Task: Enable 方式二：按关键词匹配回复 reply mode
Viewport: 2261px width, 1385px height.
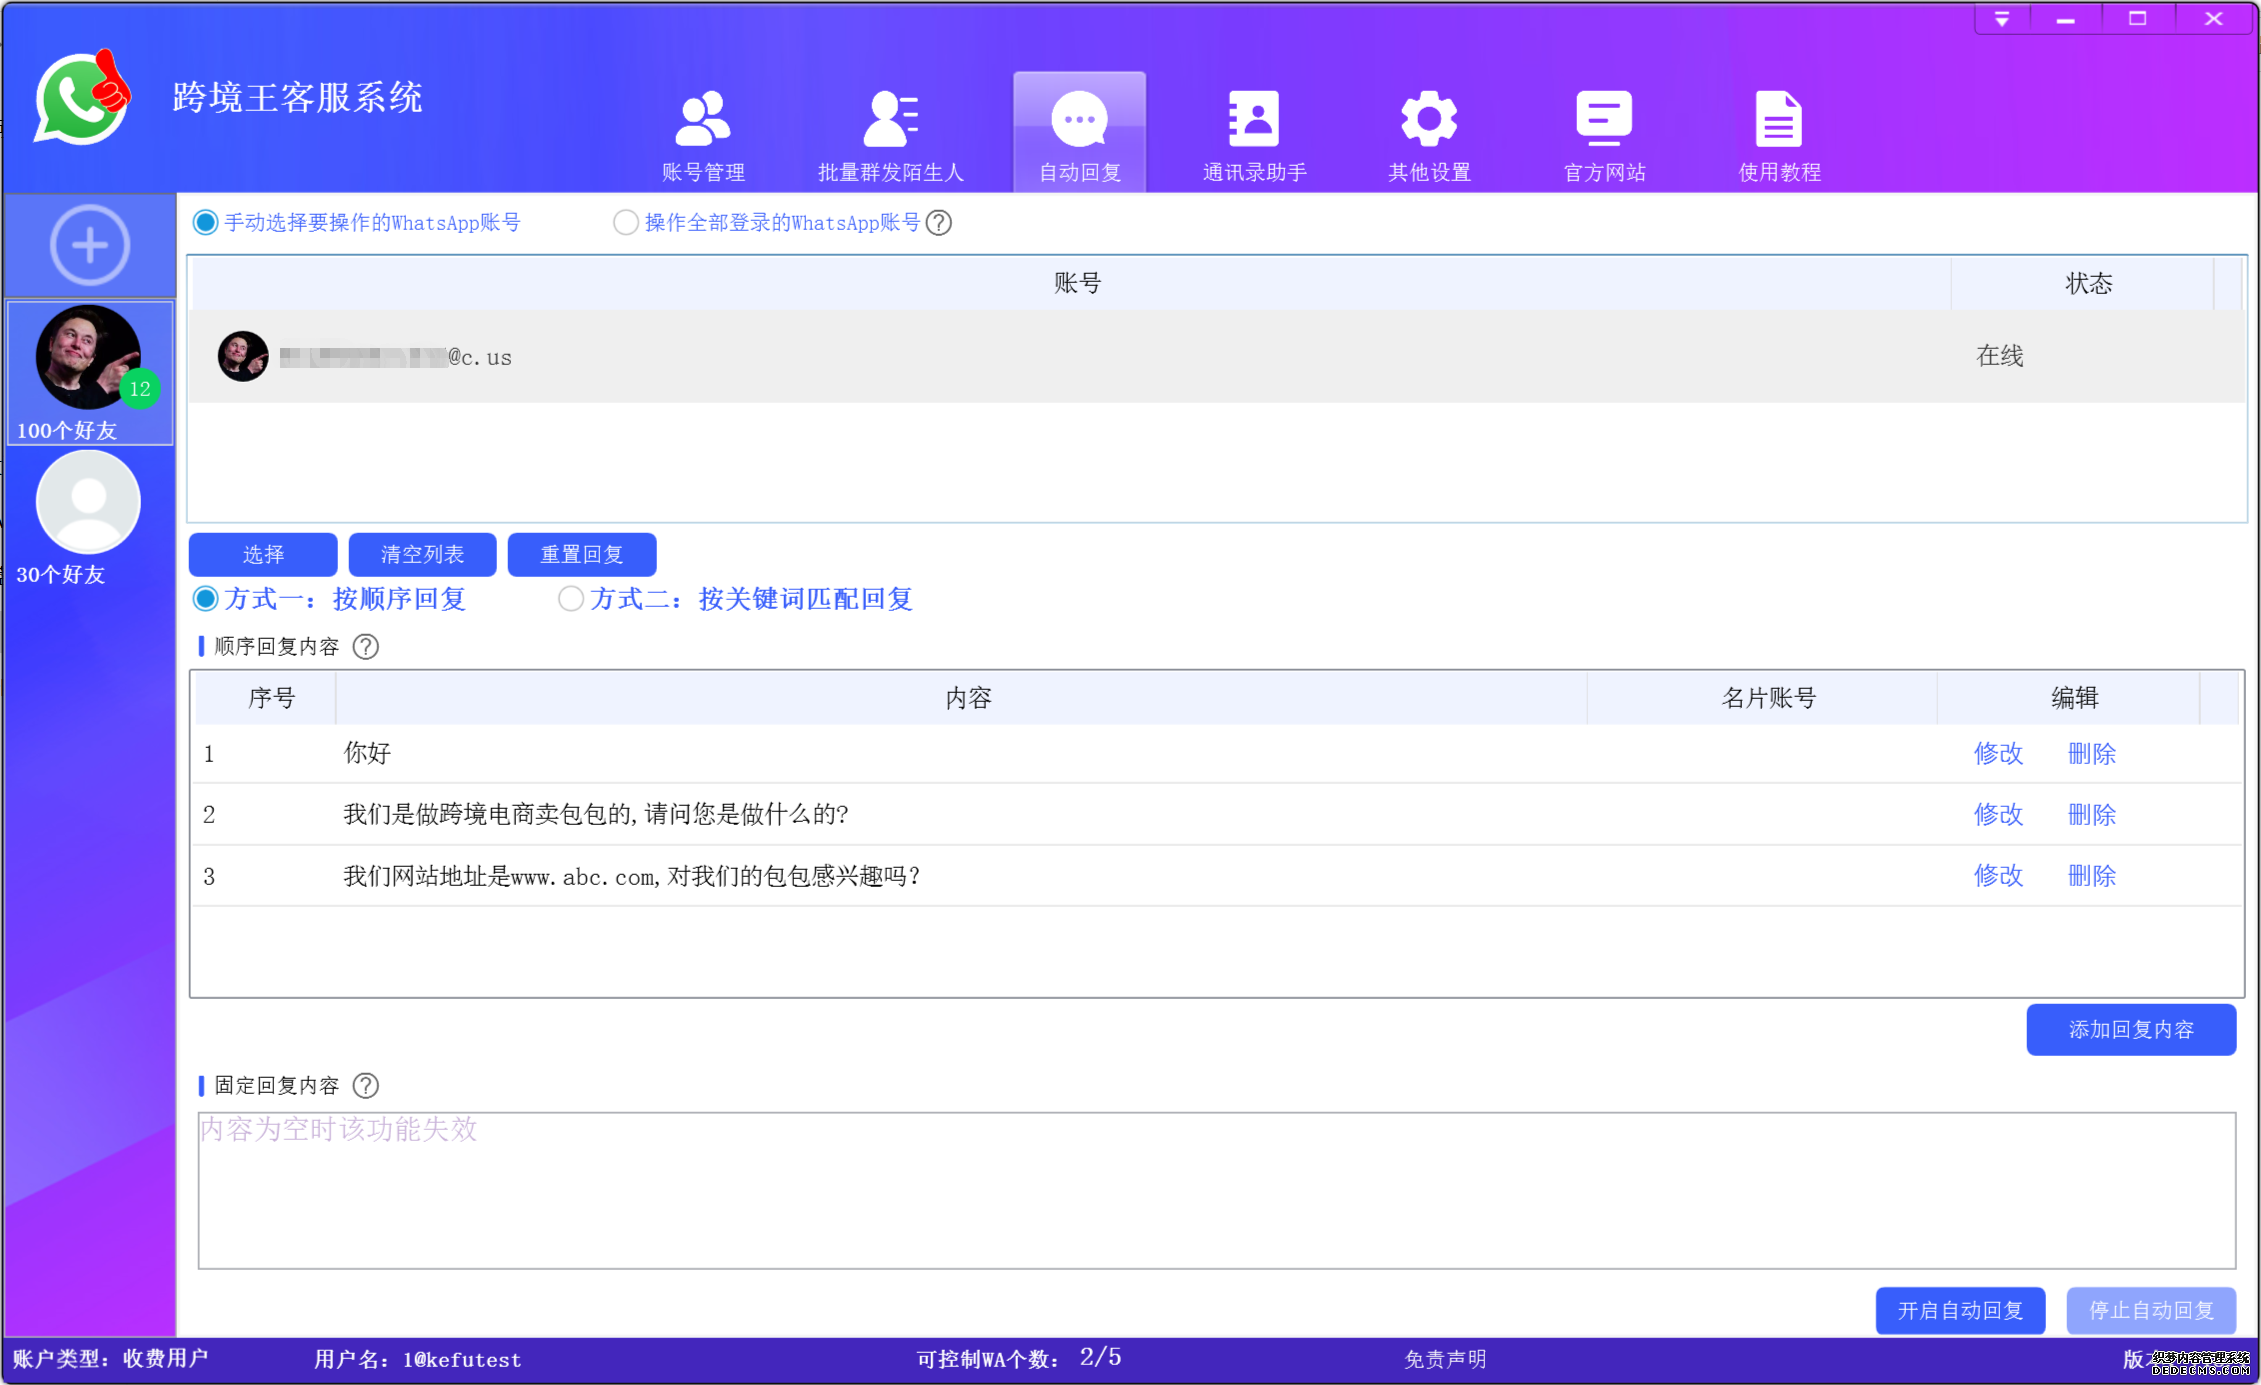Action: tap(570, 598)
